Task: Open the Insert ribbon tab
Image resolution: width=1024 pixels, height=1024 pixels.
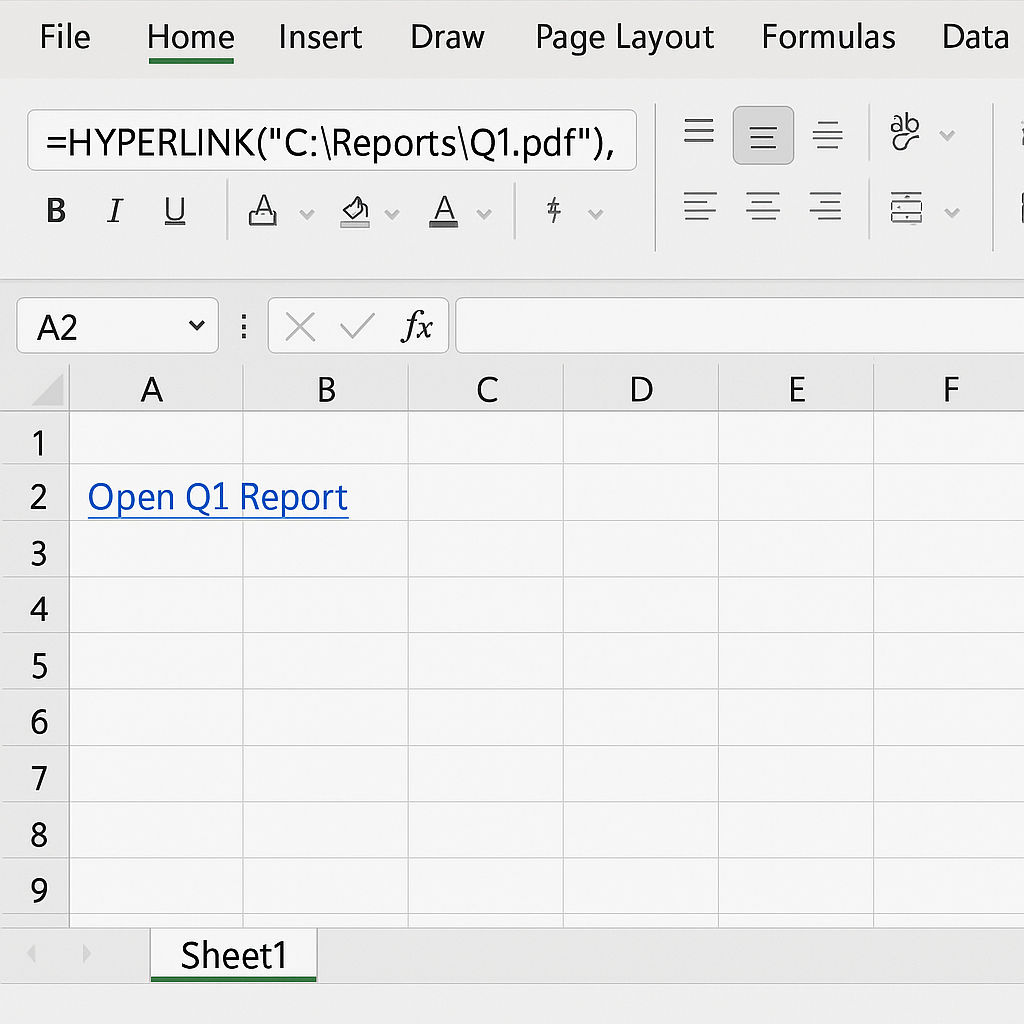Action: tap(320, 38)
